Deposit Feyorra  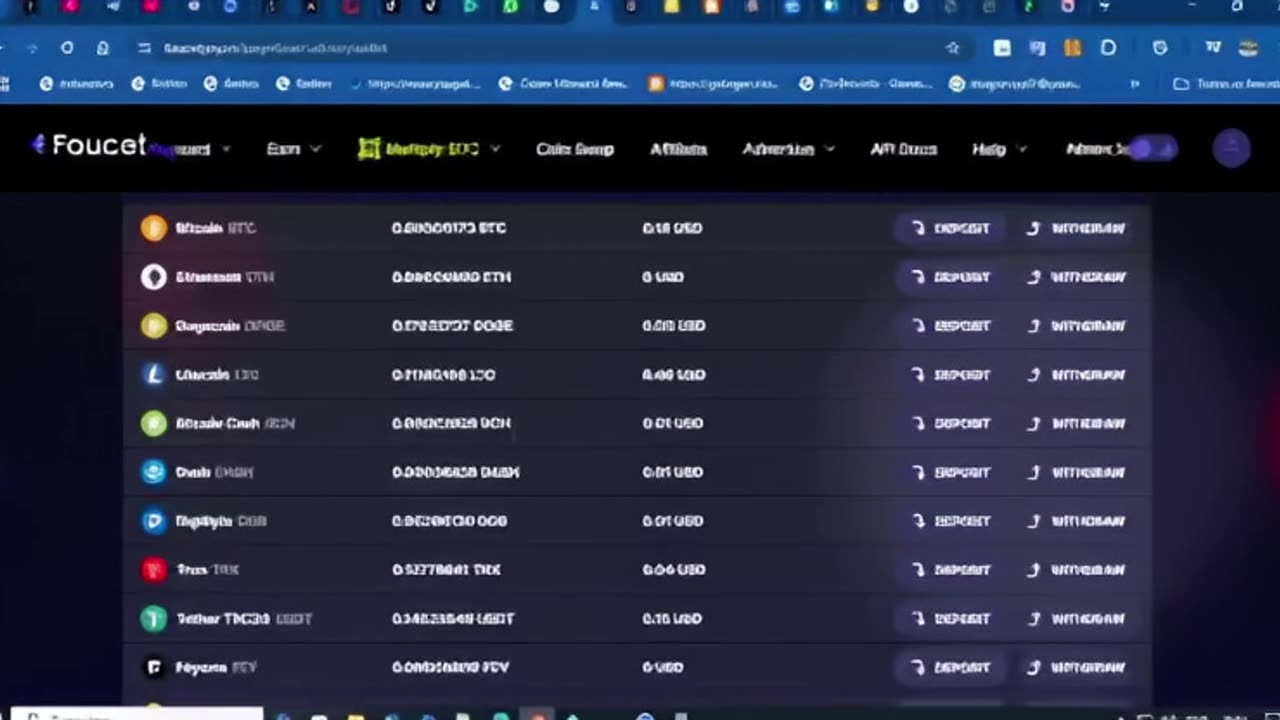[x=951, y=667]
